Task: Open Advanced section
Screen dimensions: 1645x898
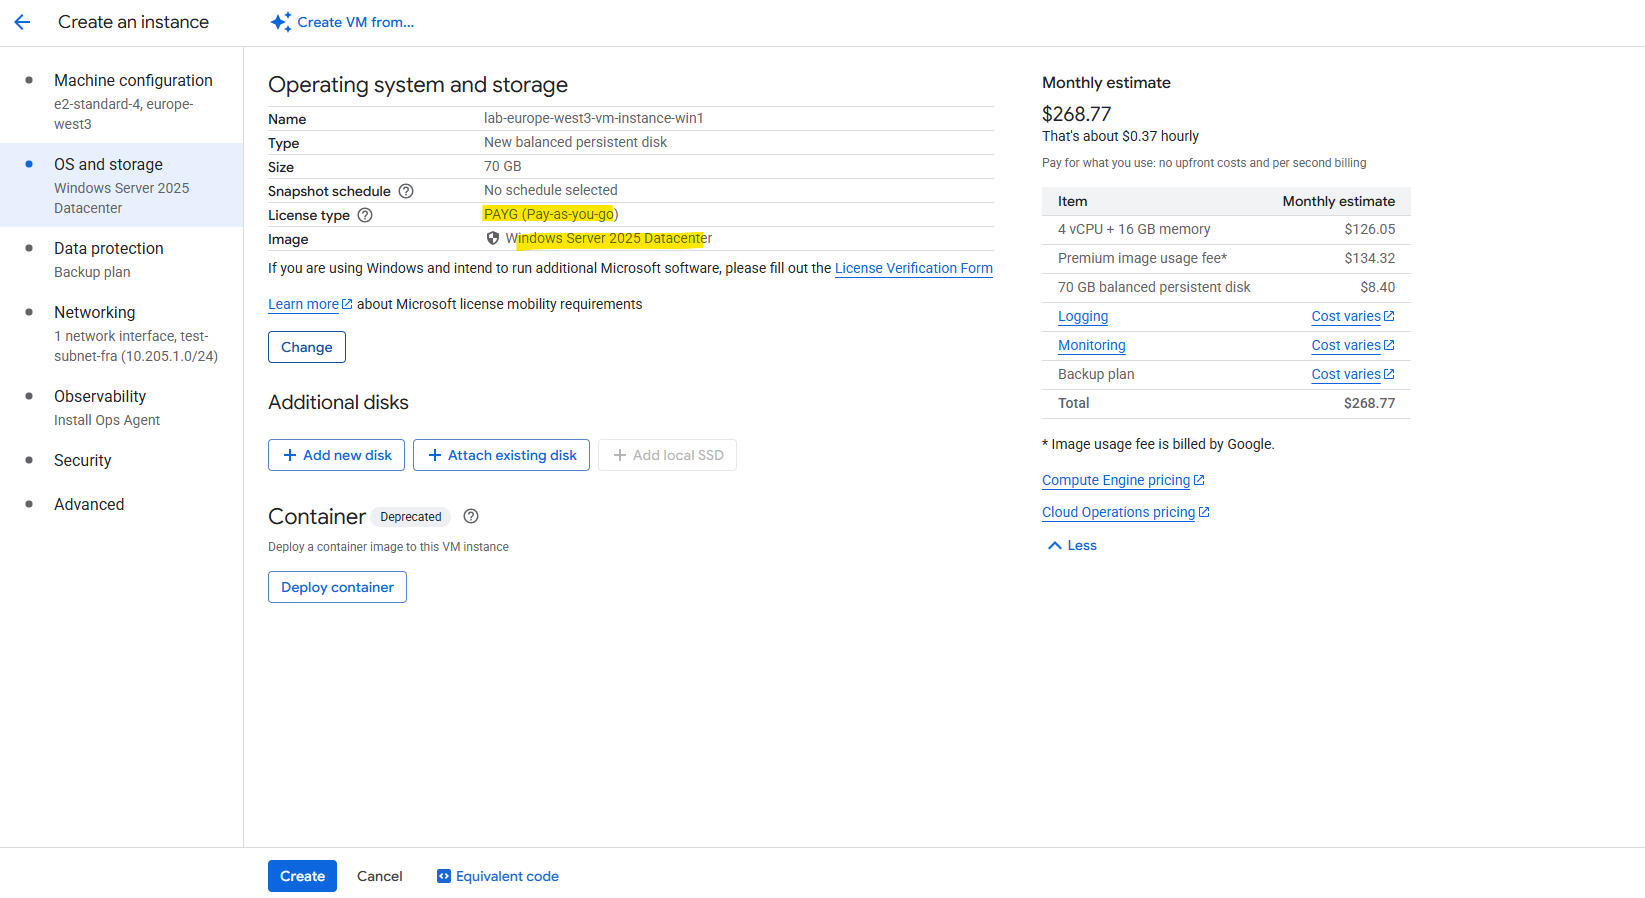Action: tap(121, 504)
